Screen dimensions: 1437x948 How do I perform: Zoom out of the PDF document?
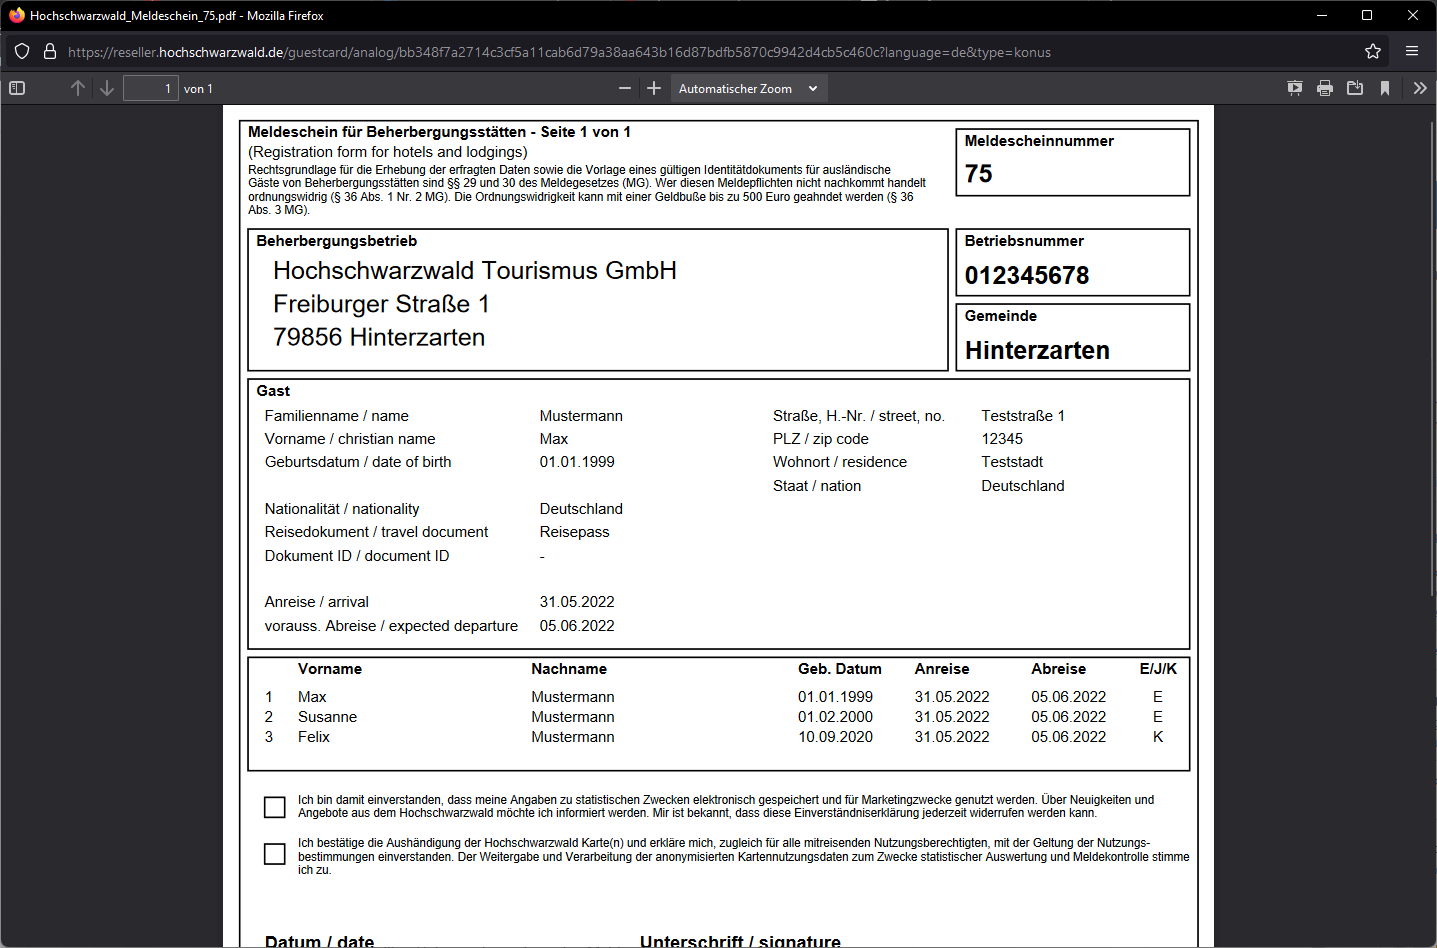pos(625,88)
